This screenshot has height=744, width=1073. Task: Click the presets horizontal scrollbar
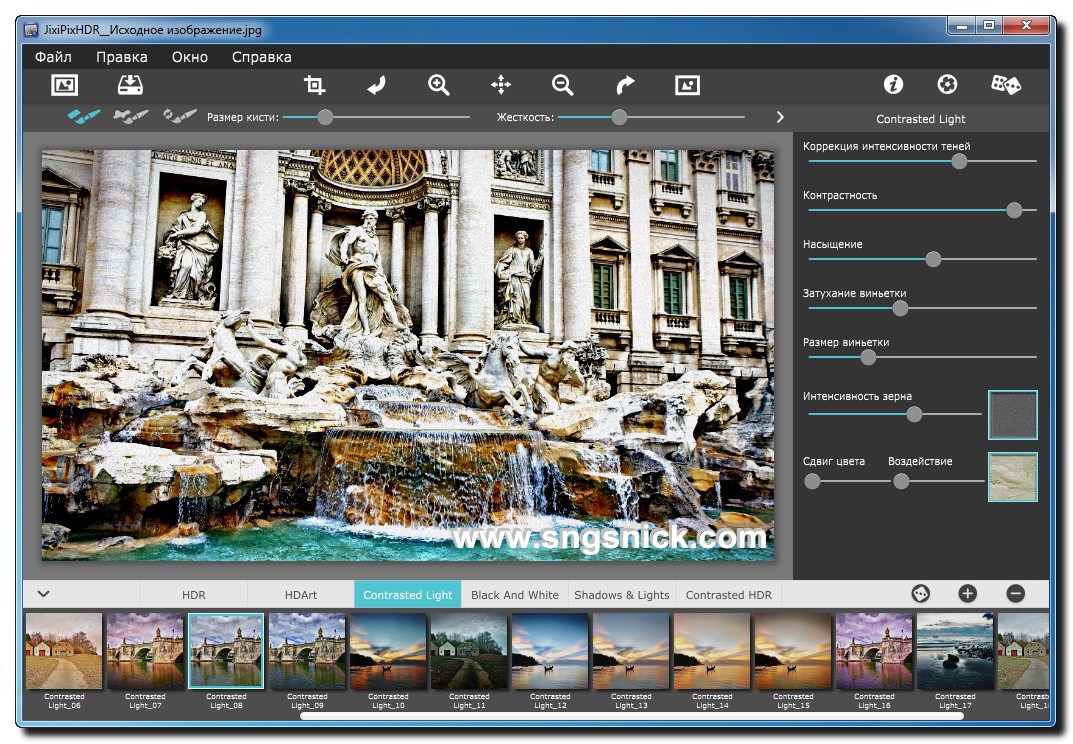(632, 716)
